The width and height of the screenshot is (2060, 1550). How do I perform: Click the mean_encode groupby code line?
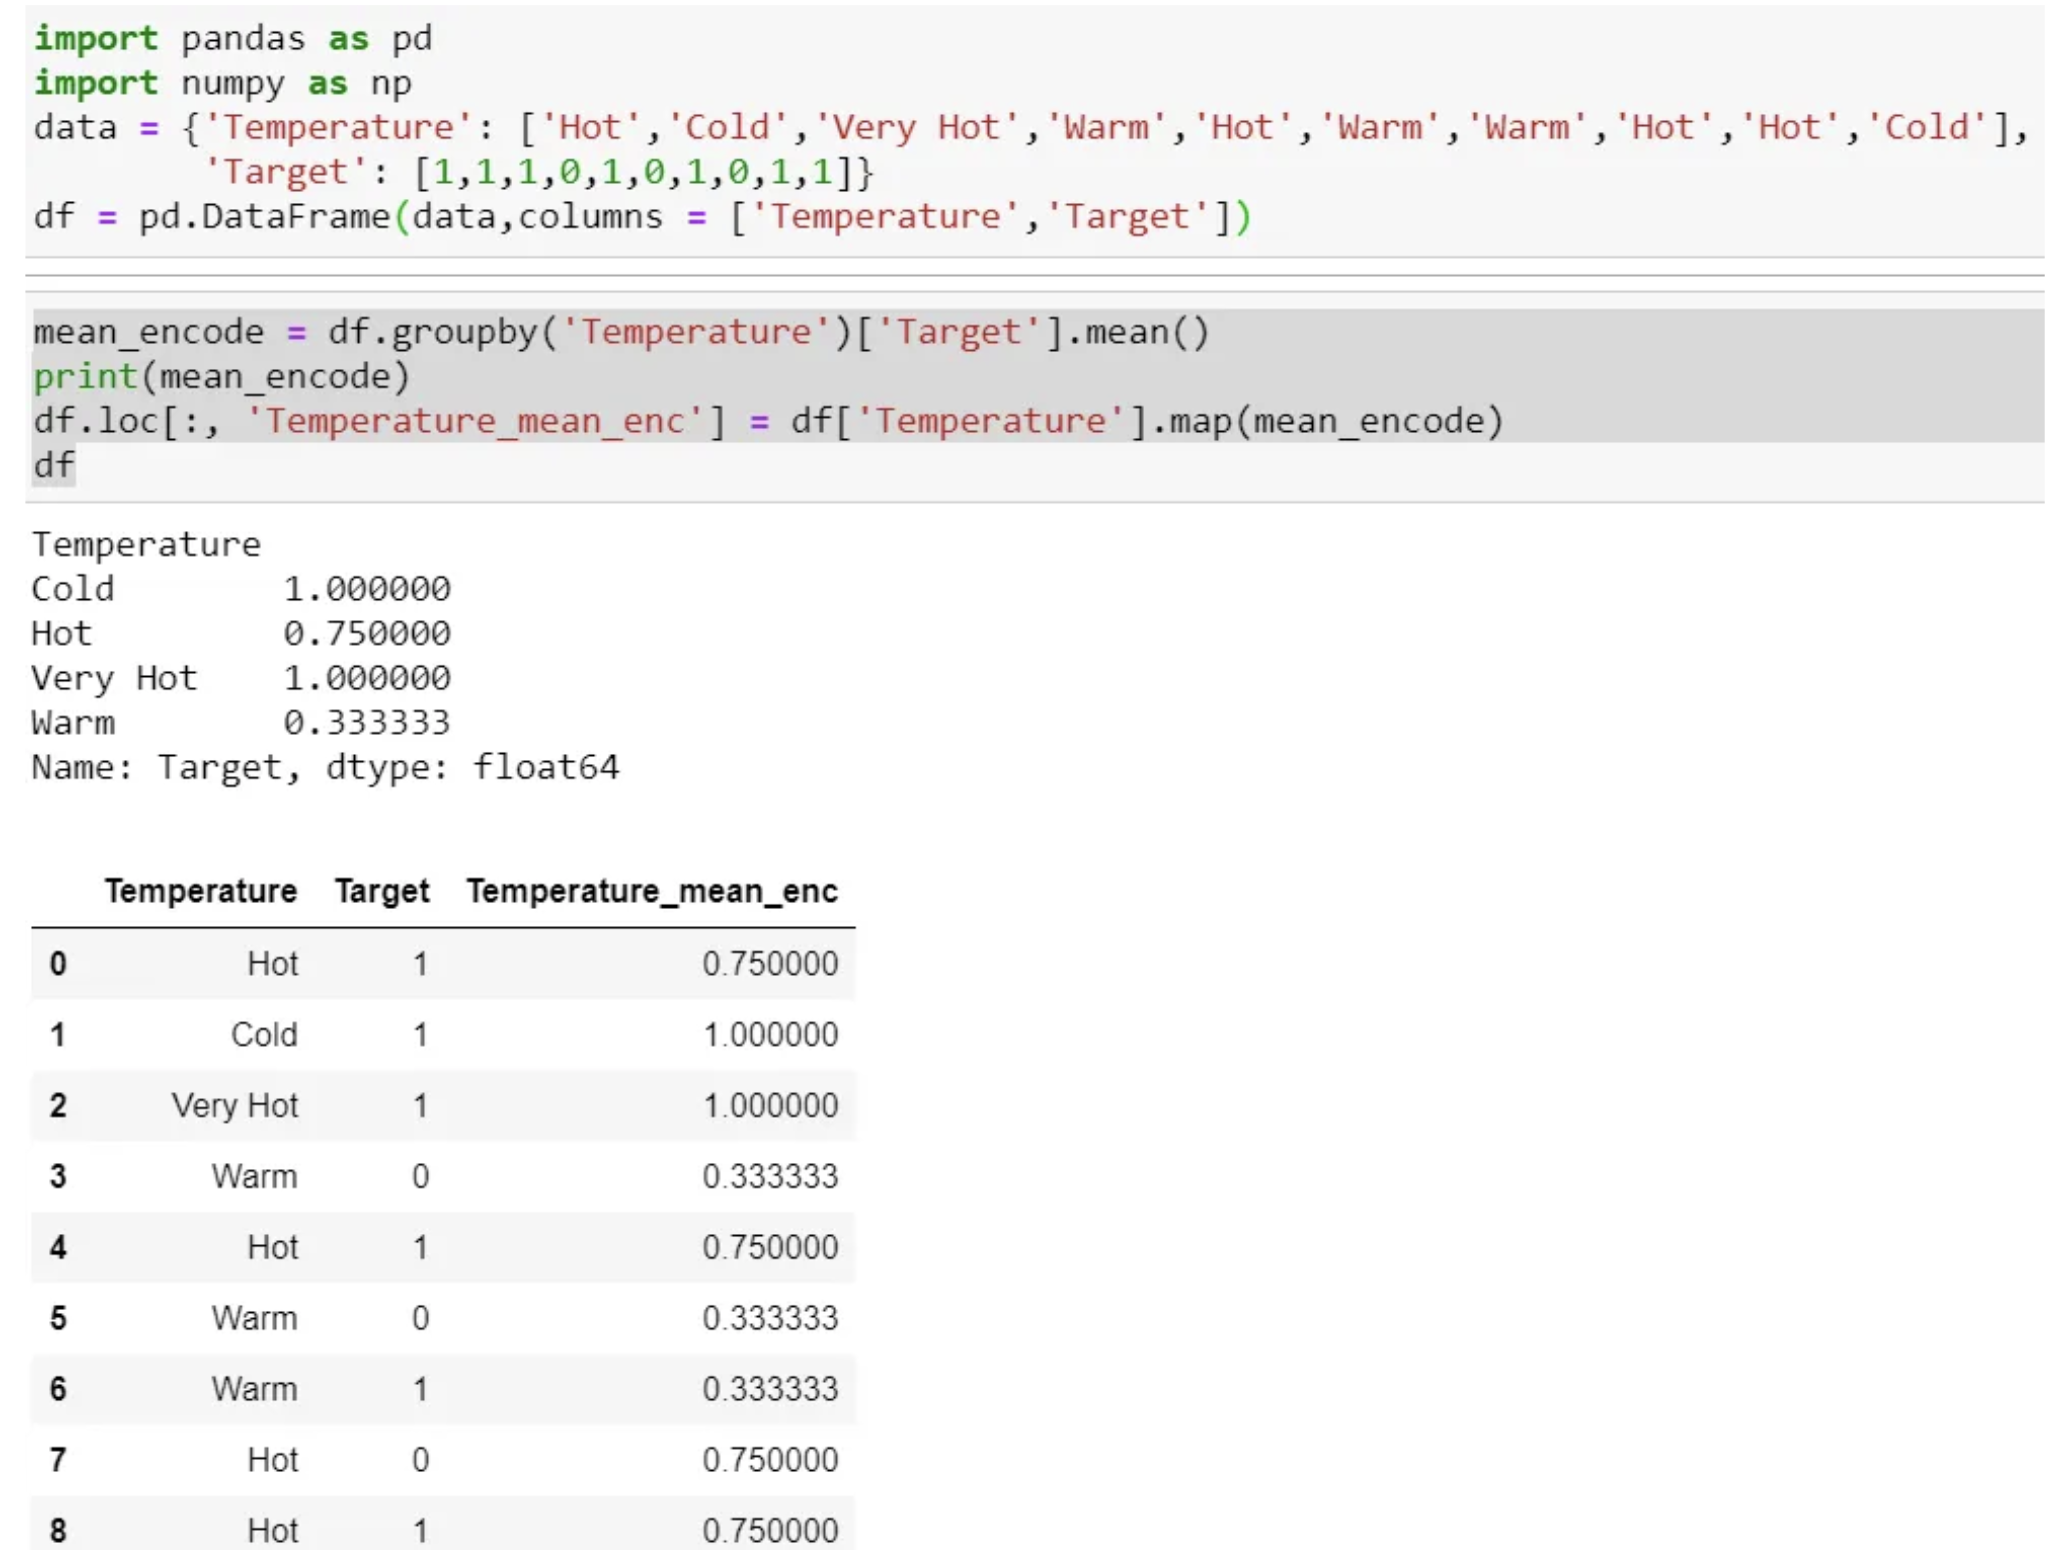[620, 332]
